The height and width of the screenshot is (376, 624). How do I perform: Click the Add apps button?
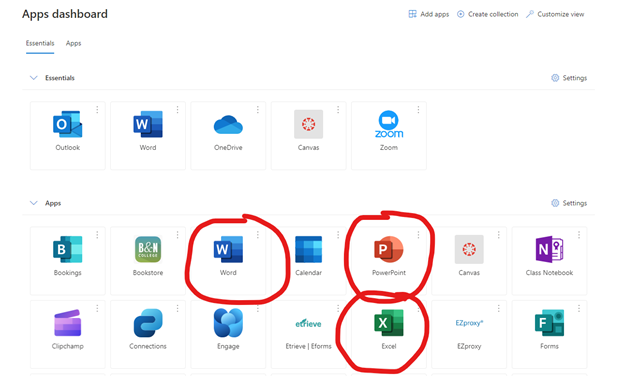[429, 14]
